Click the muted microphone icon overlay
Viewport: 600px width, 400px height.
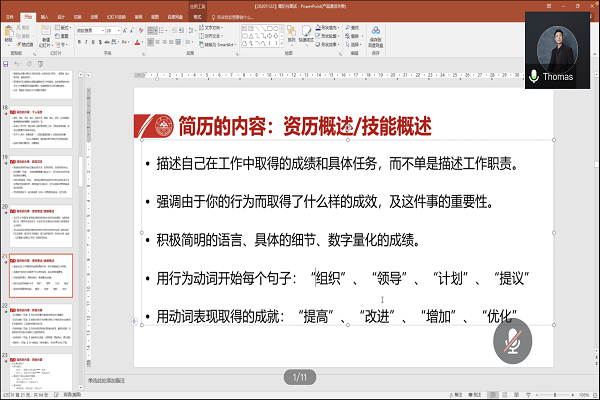pyautogui.click(x=513, y=340)
